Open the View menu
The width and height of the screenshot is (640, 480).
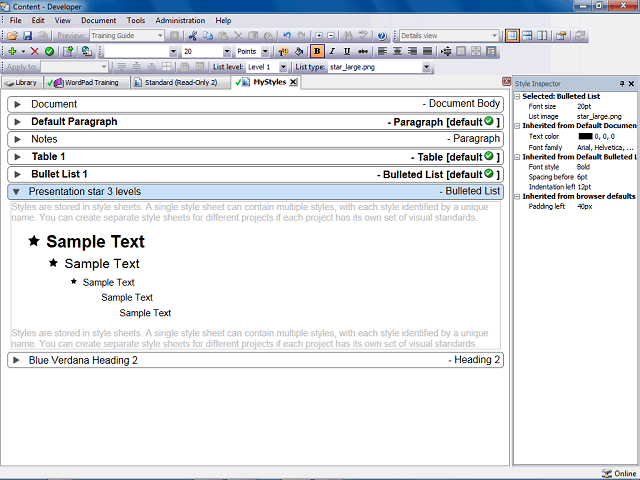coord(62,20)
